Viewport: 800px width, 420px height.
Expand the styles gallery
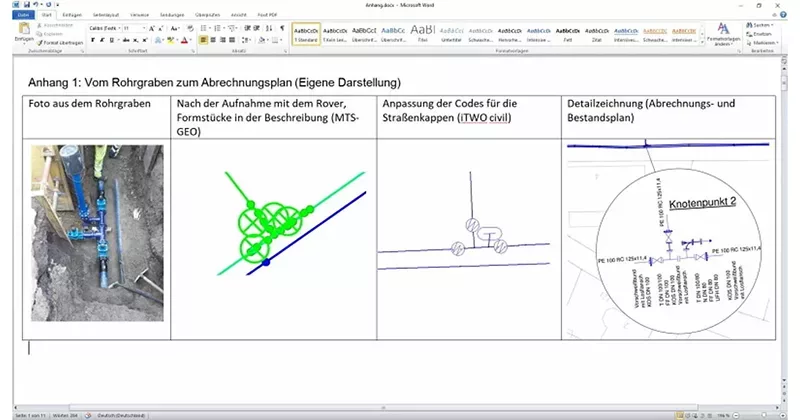pyautogui.click(x=702, y=43)
